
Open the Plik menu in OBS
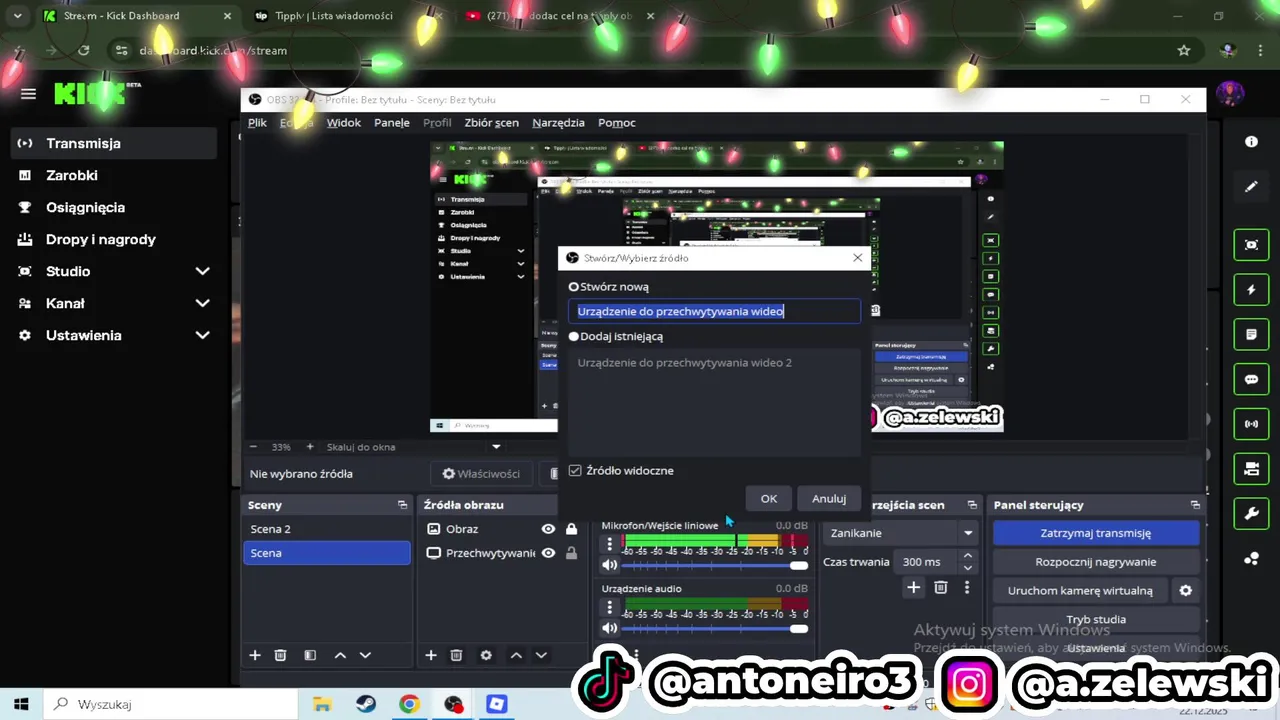[257, 123]
